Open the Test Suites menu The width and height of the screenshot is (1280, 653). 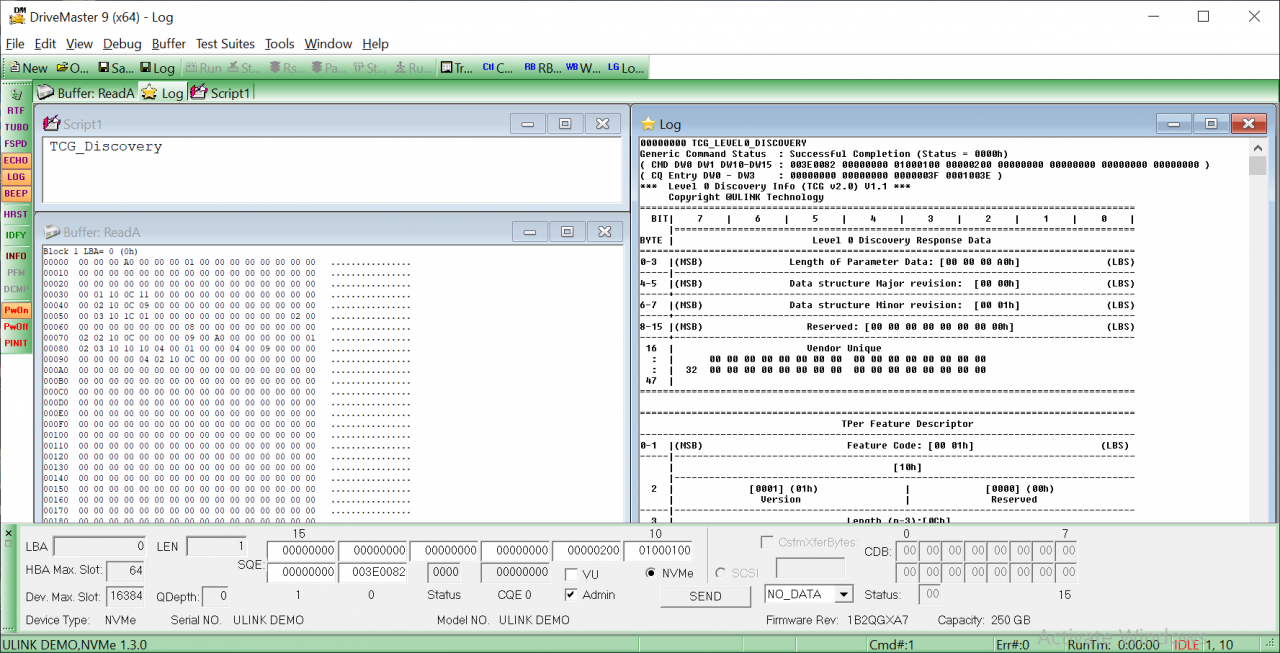(225, 44)
